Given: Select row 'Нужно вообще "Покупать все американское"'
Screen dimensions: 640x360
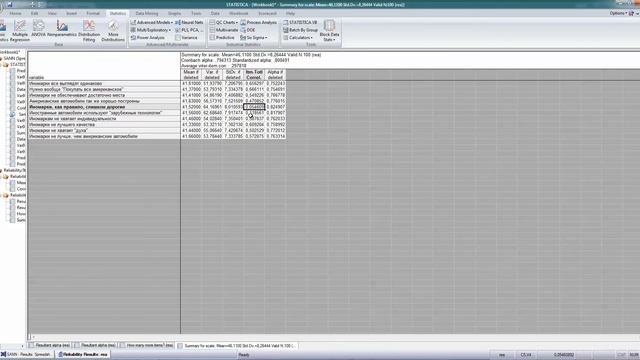Looking at the screenshot, I should coord(104,89).
